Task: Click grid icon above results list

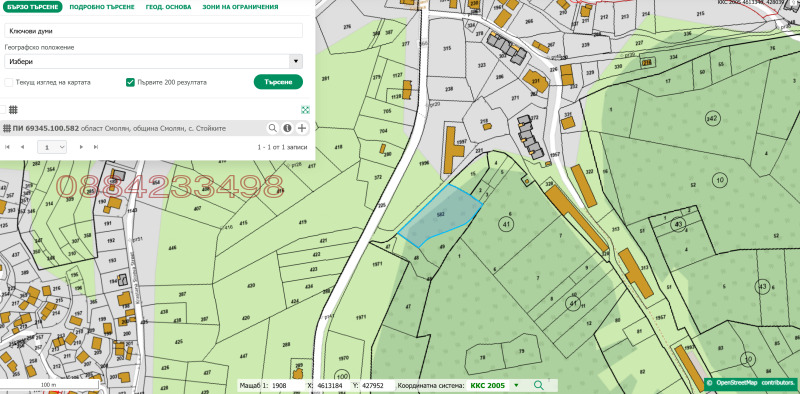Action: pyautogui.click(x=14, y=110)
